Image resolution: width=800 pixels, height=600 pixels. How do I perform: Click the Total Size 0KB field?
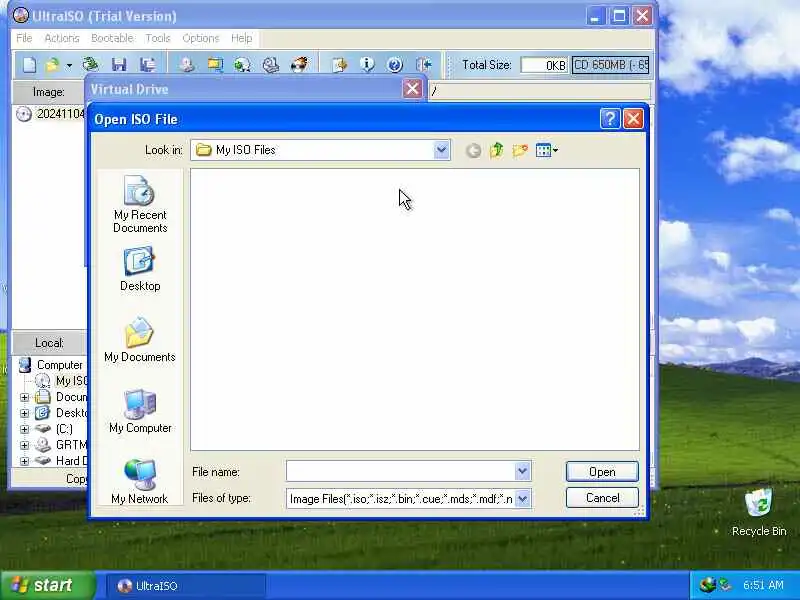point(544,65)
